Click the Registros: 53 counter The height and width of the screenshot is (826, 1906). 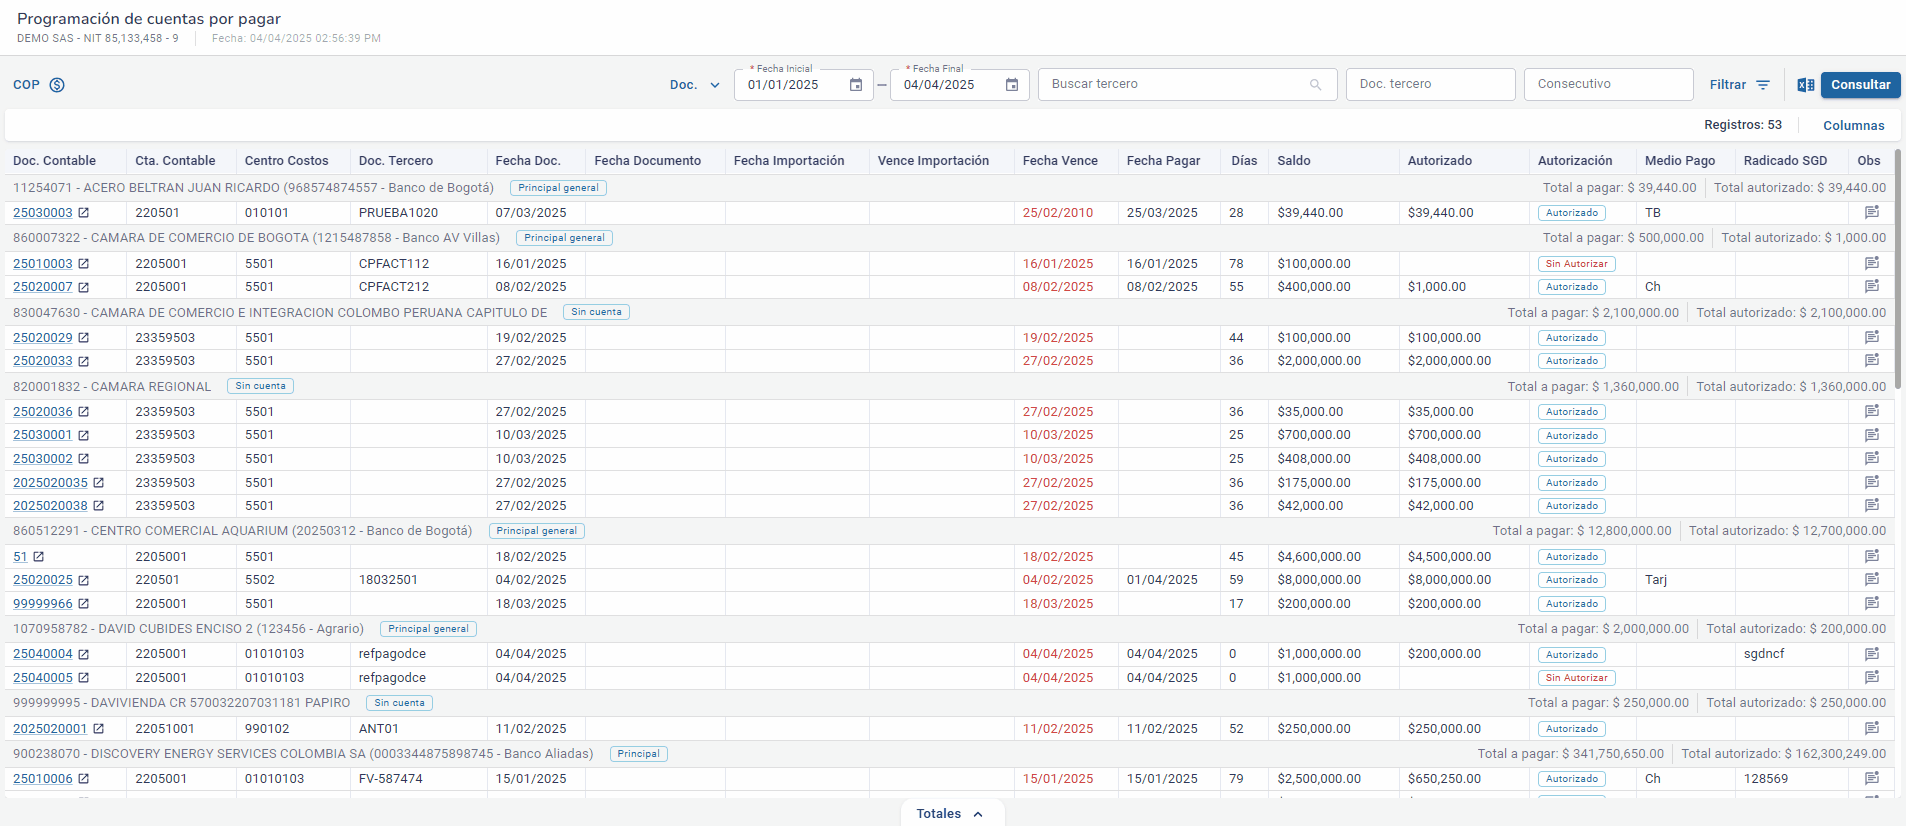pyautogui.click(x=1742, y=125)
